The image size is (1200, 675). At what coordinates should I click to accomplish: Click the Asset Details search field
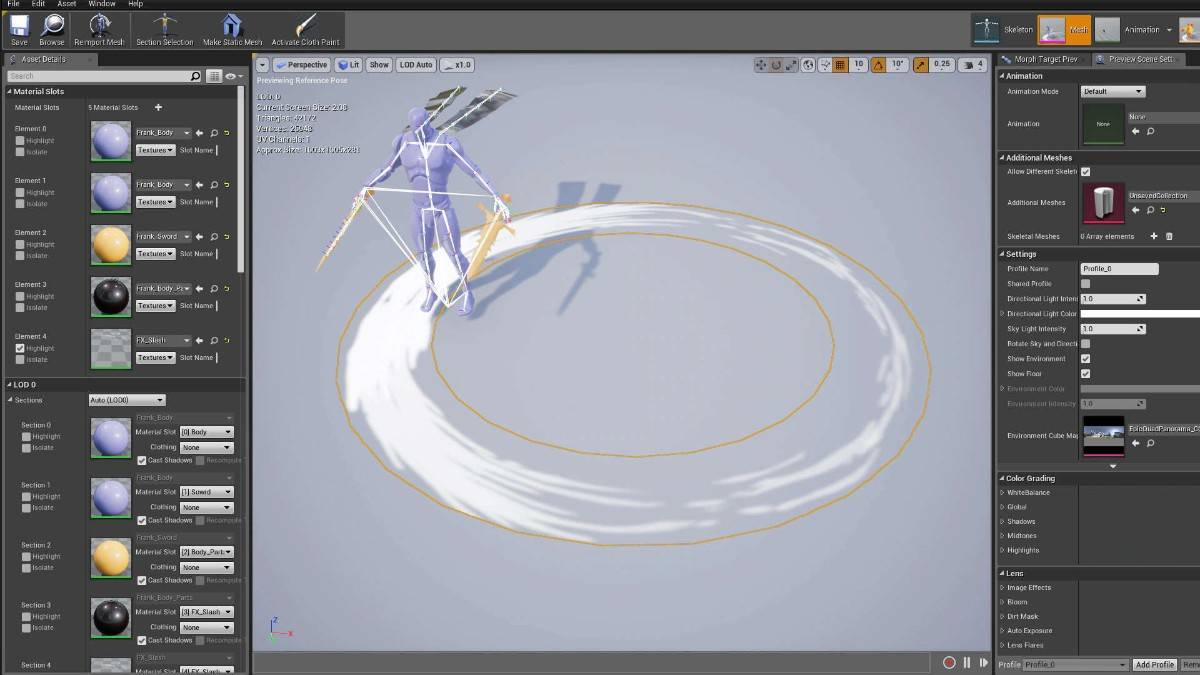(104, 76)
